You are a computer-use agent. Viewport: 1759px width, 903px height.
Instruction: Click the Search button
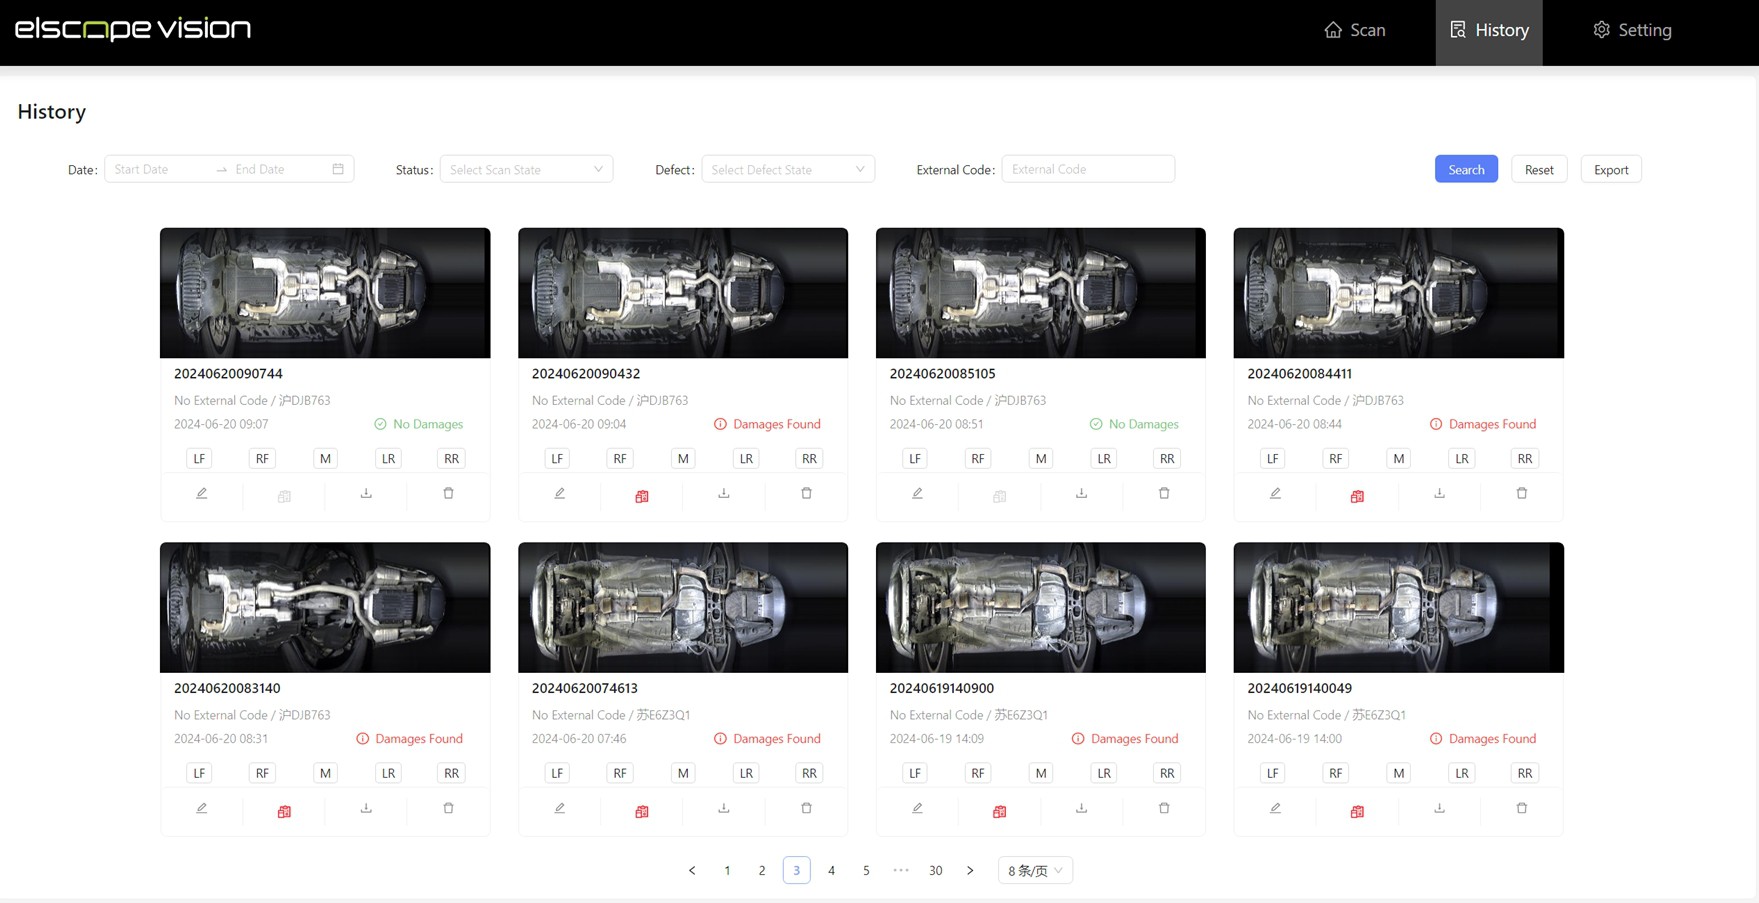(1466, 169)
